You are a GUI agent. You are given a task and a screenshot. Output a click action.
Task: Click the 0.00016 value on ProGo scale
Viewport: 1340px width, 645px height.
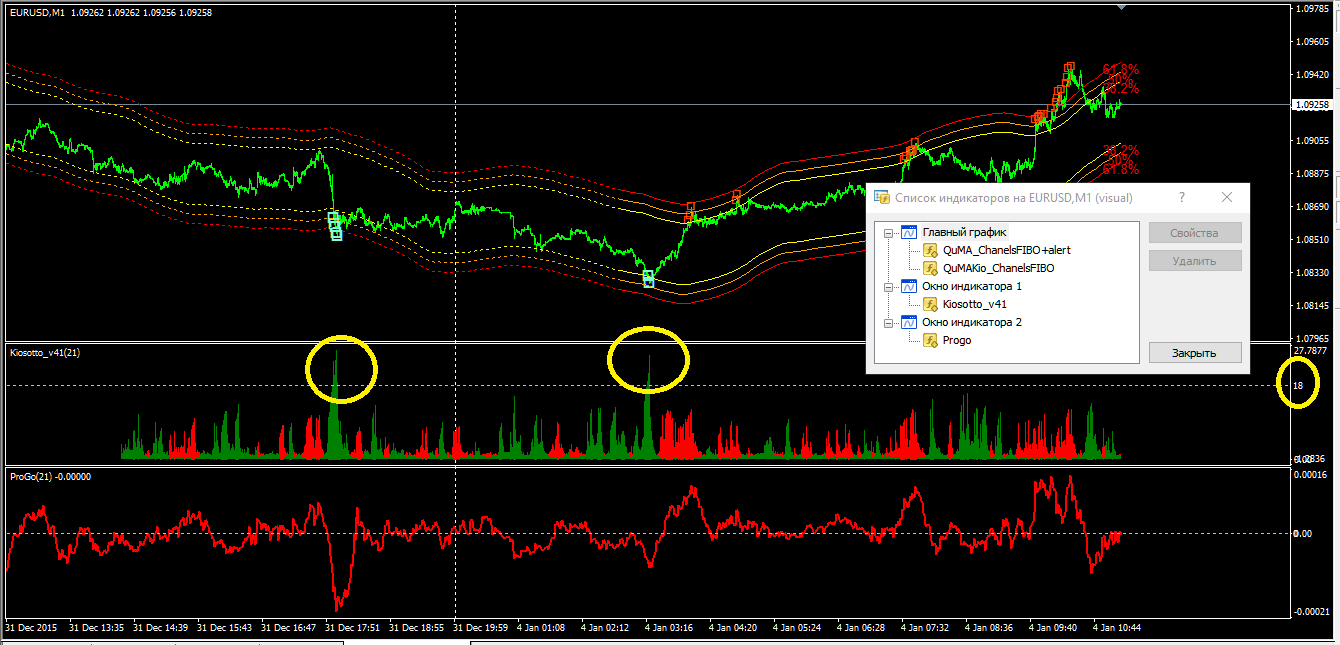tap(1311, 475)
